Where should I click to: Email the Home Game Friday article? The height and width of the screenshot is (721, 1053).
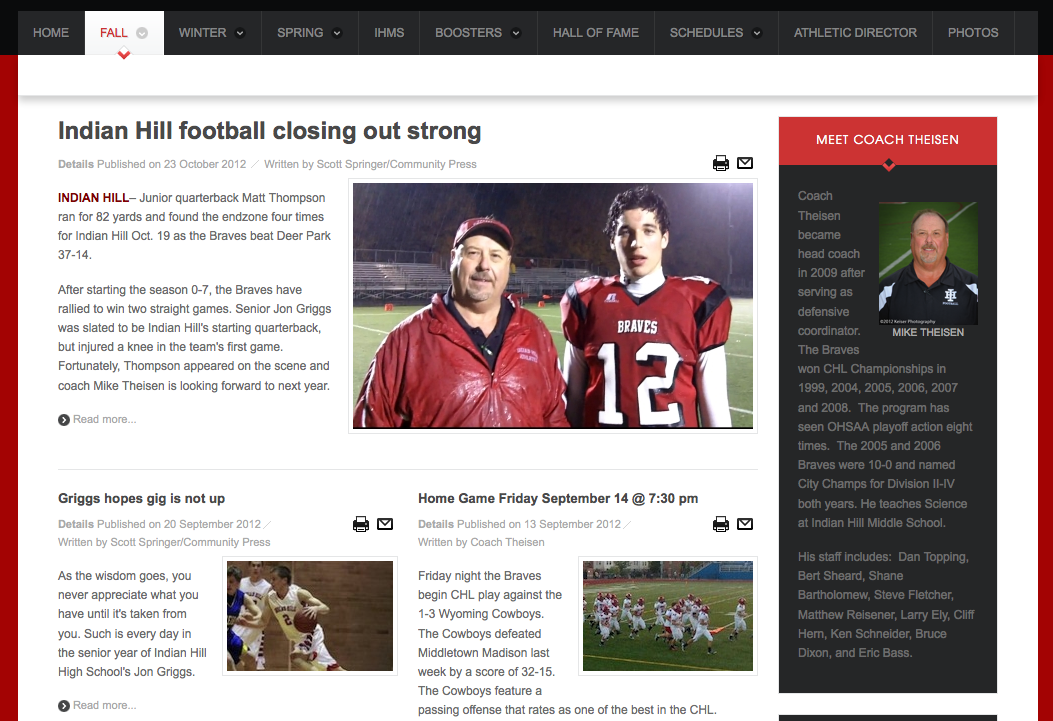point(745,524)
